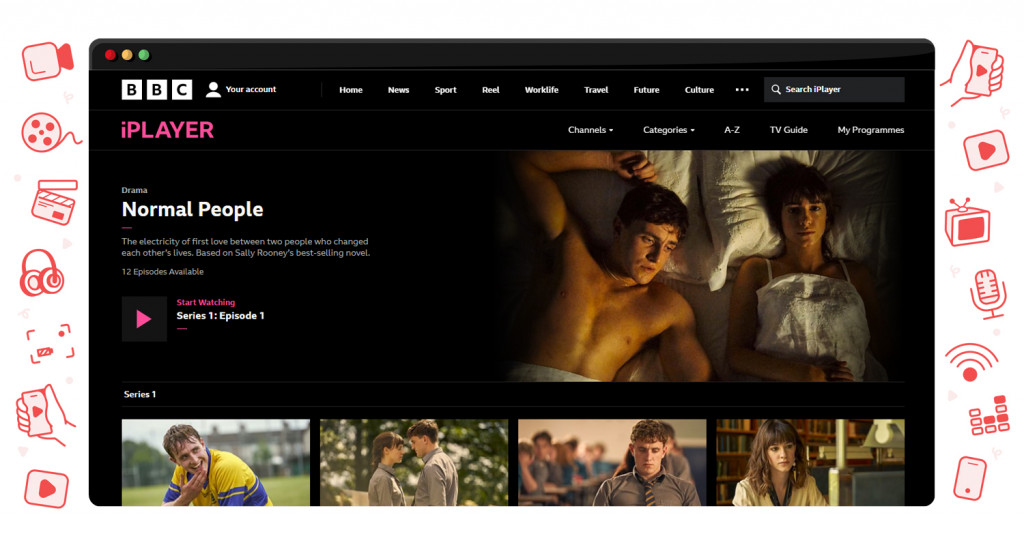
Task: Go to My Programmes
Action: pos(870,130)
